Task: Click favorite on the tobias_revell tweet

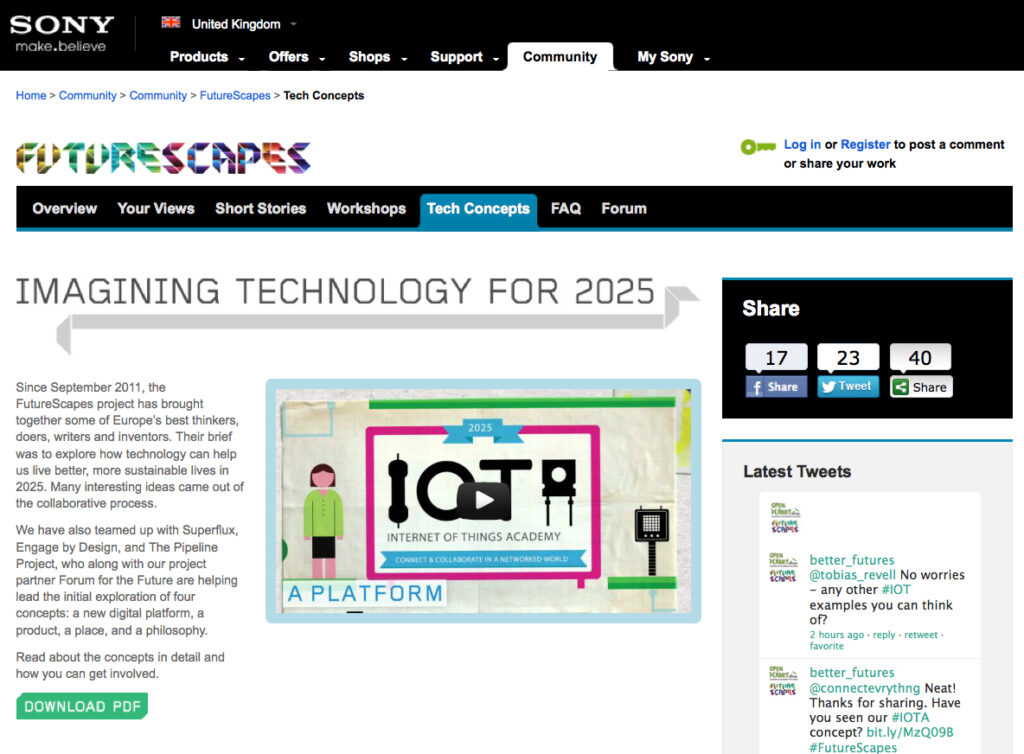Action: [x=827, y=646]
